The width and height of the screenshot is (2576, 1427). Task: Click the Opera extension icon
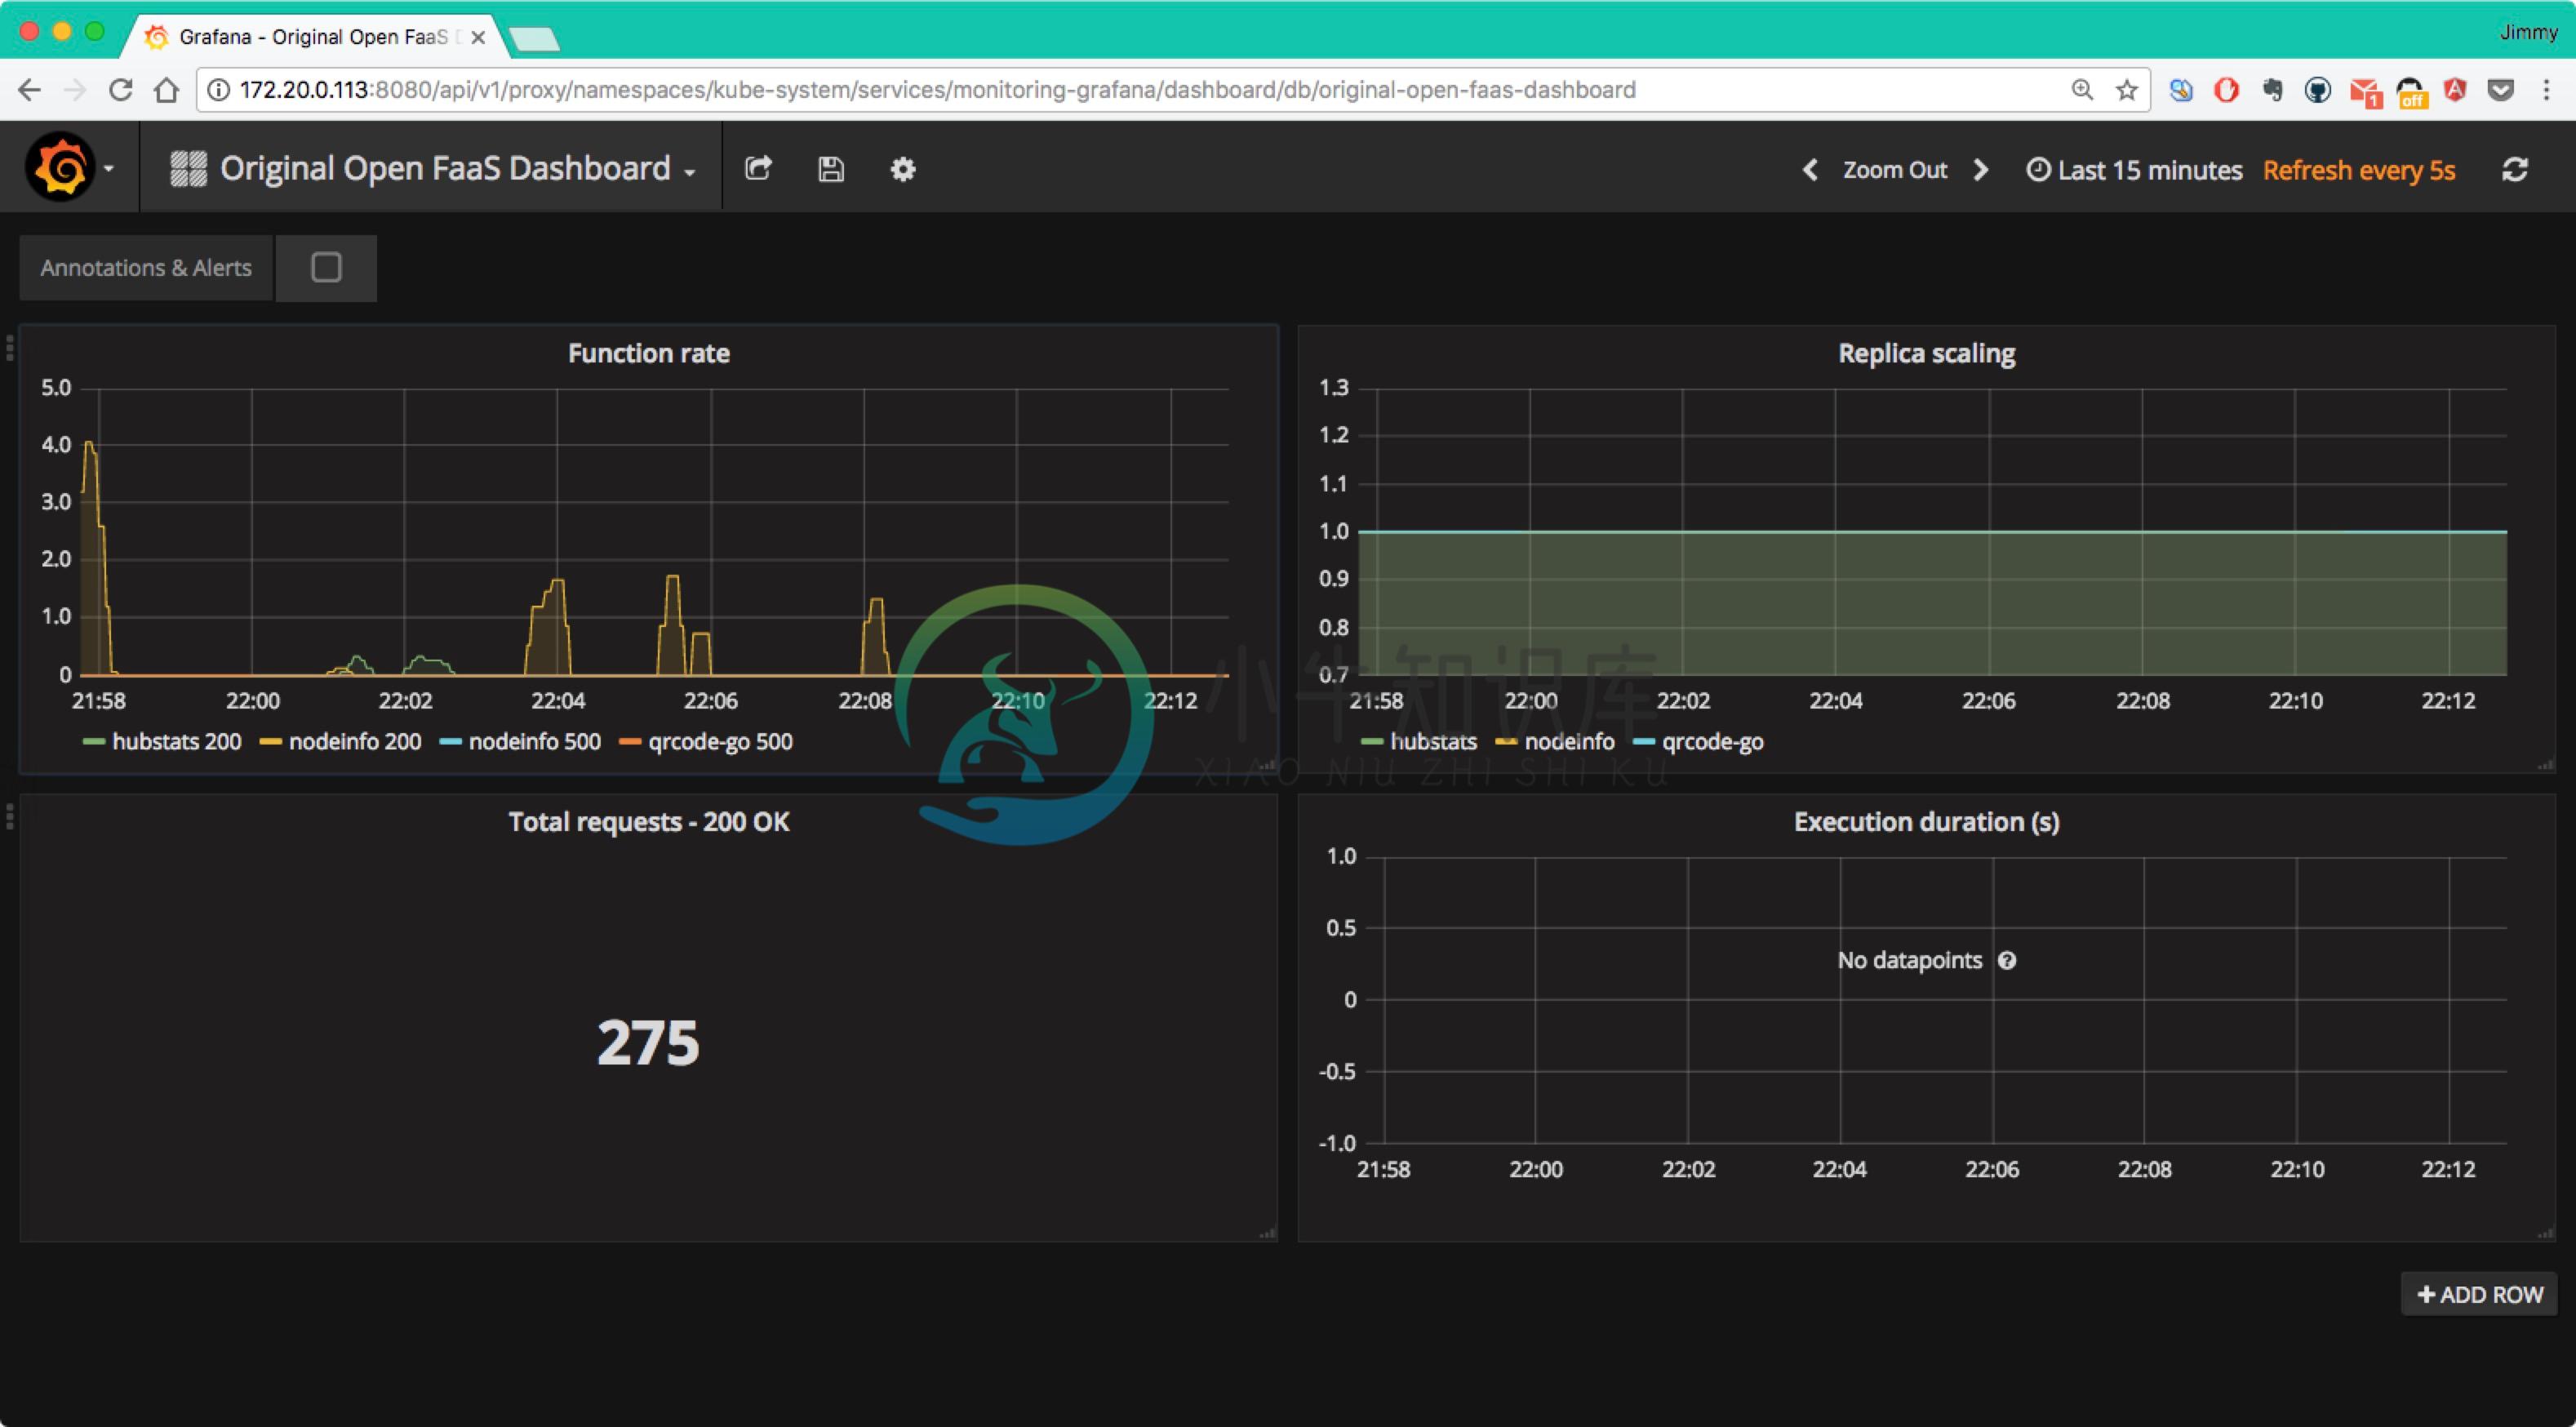pos(2226,90)
